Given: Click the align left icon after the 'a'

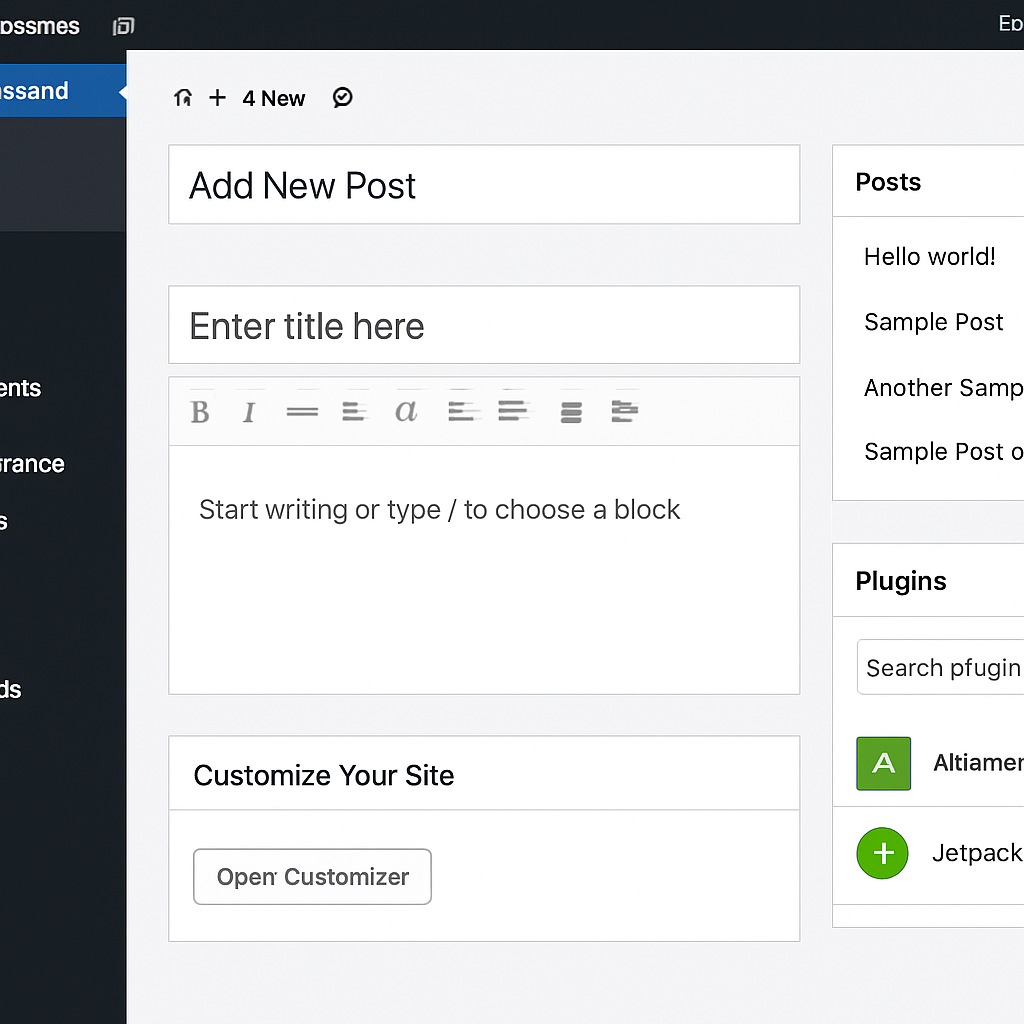Looking at the screenshot, I should [462, 411].
